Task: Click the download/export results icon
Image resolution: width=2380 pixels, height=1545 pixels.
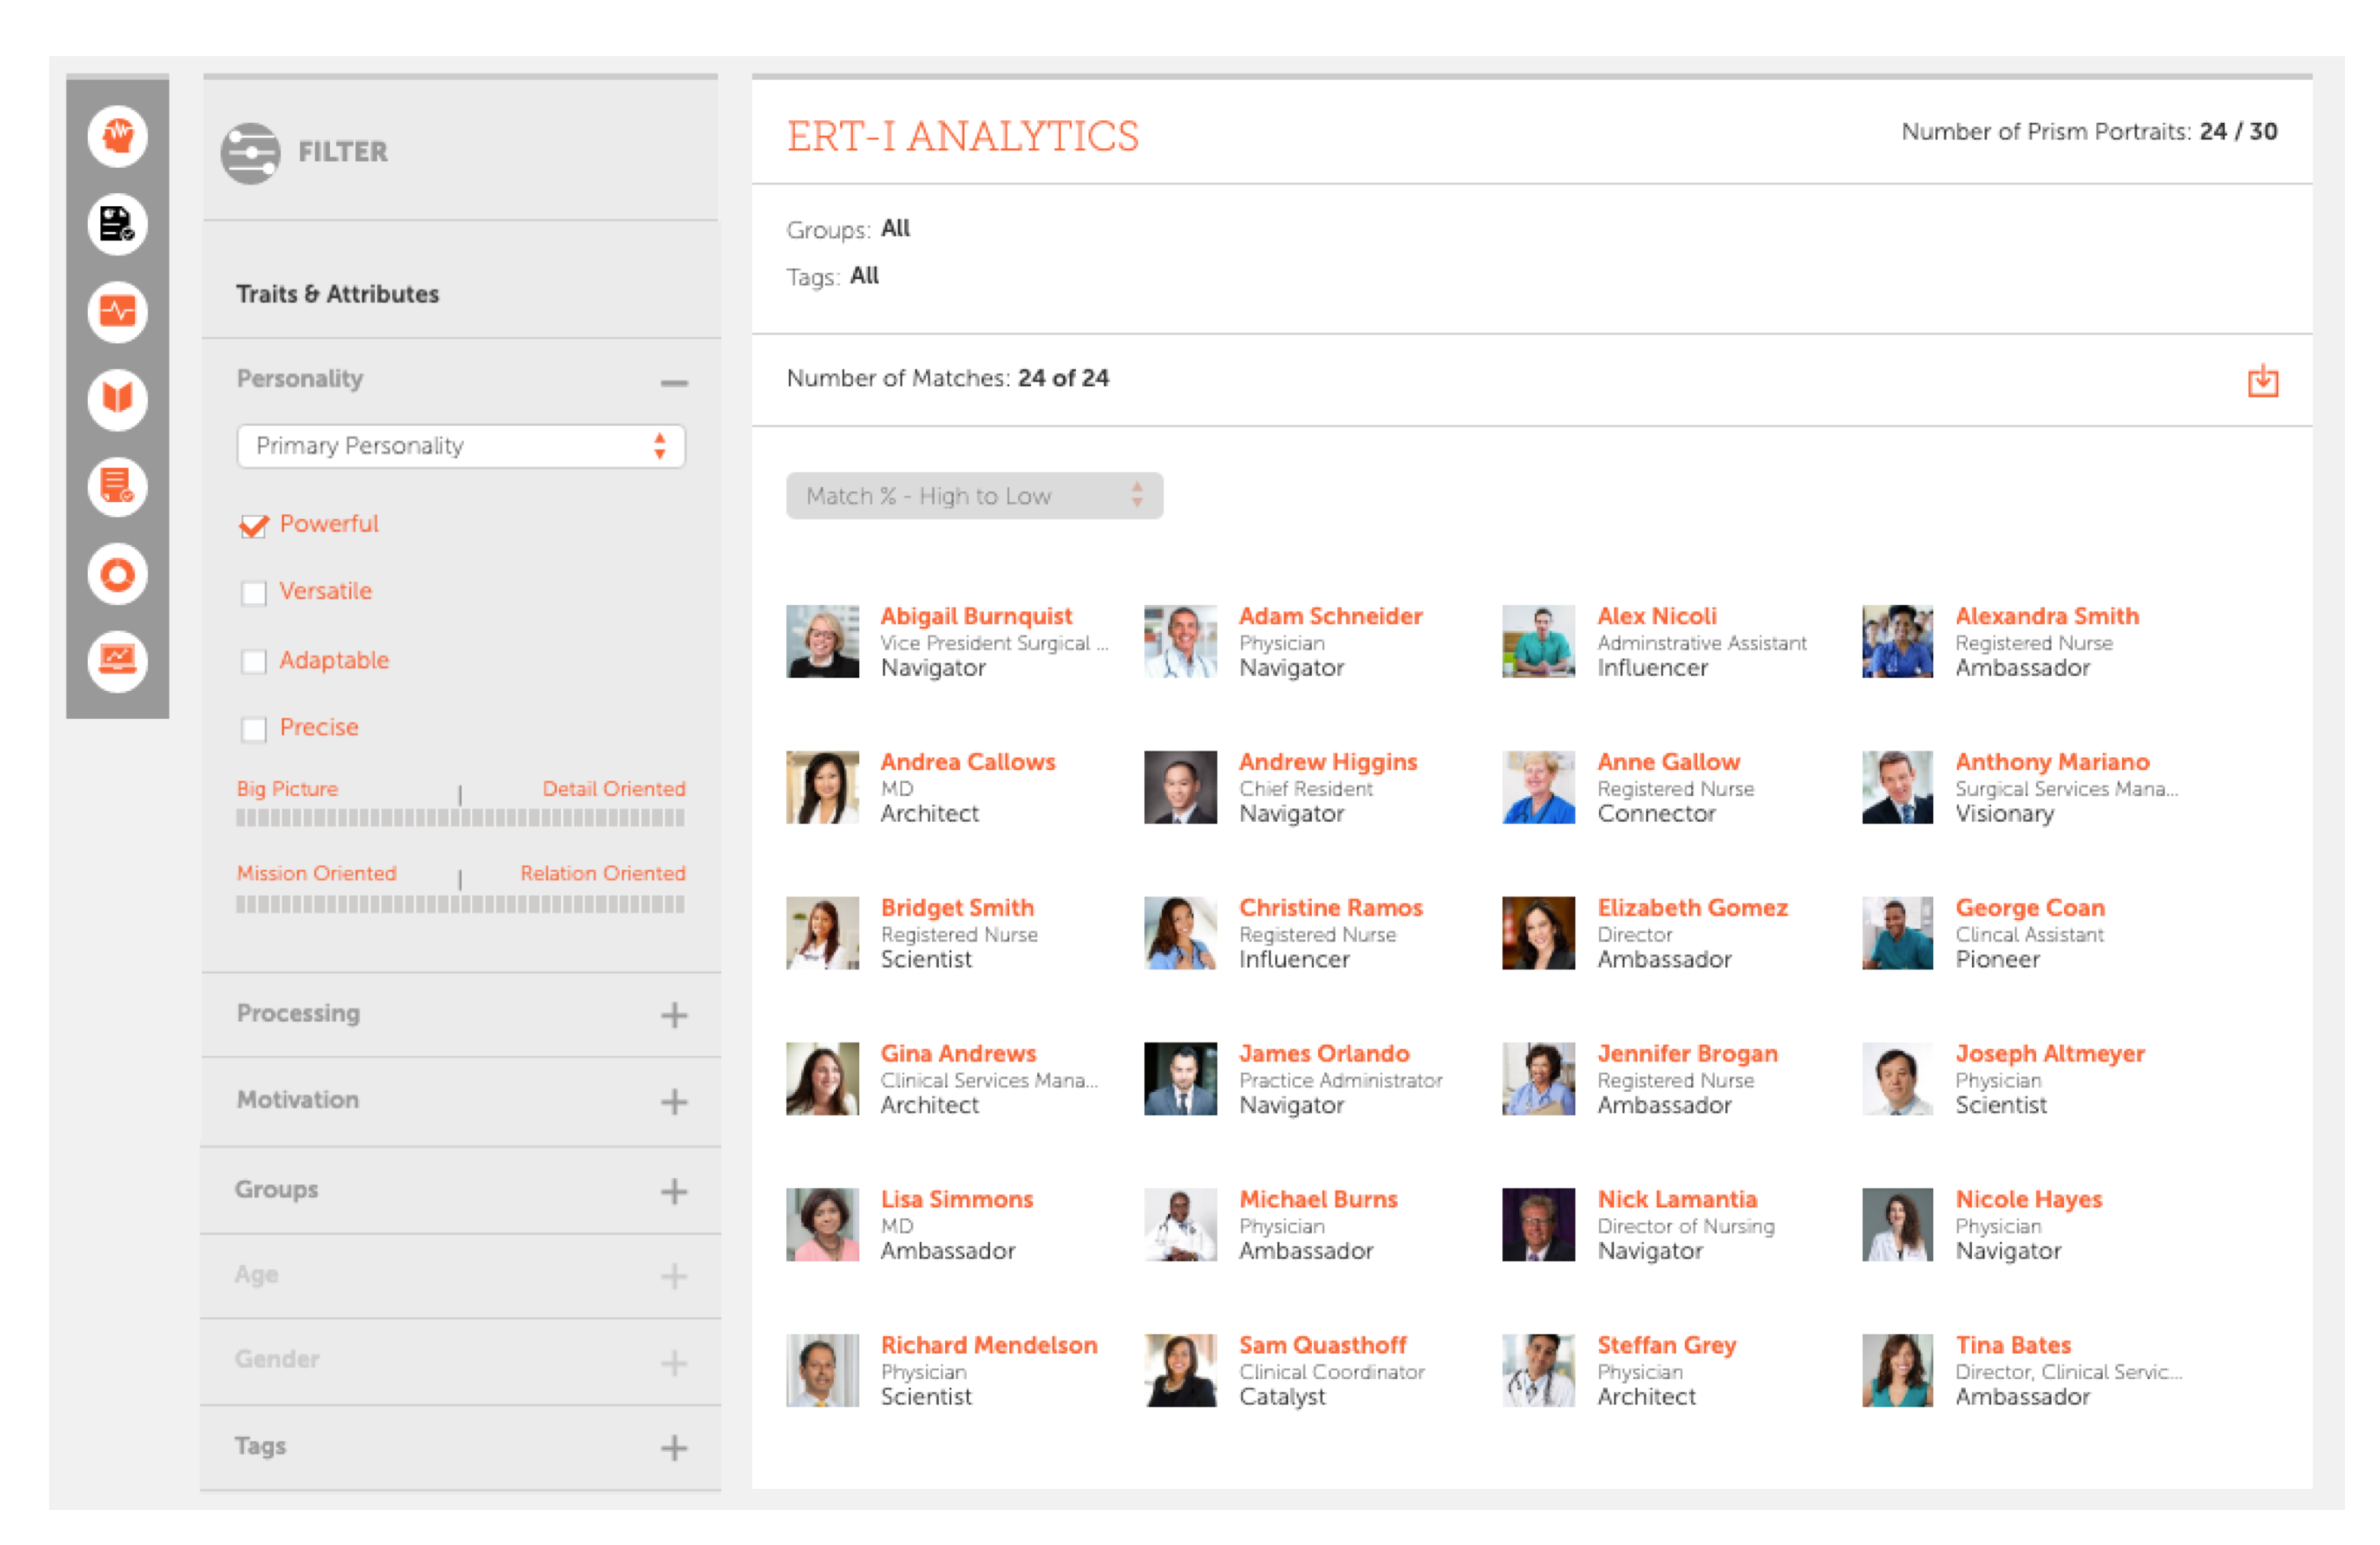Action: [2264, 380]
